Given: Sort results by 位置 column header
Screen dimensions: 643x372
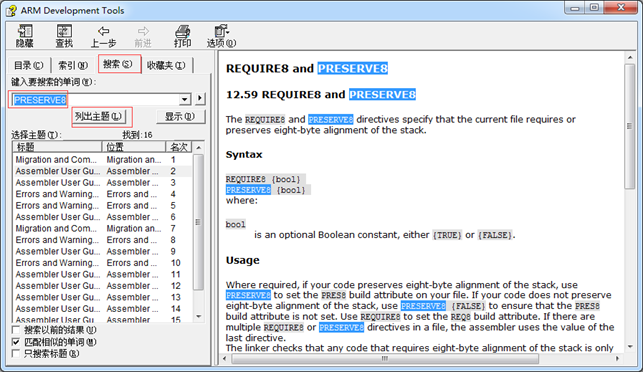Looking at the screenshot, I should coord(134,147).
